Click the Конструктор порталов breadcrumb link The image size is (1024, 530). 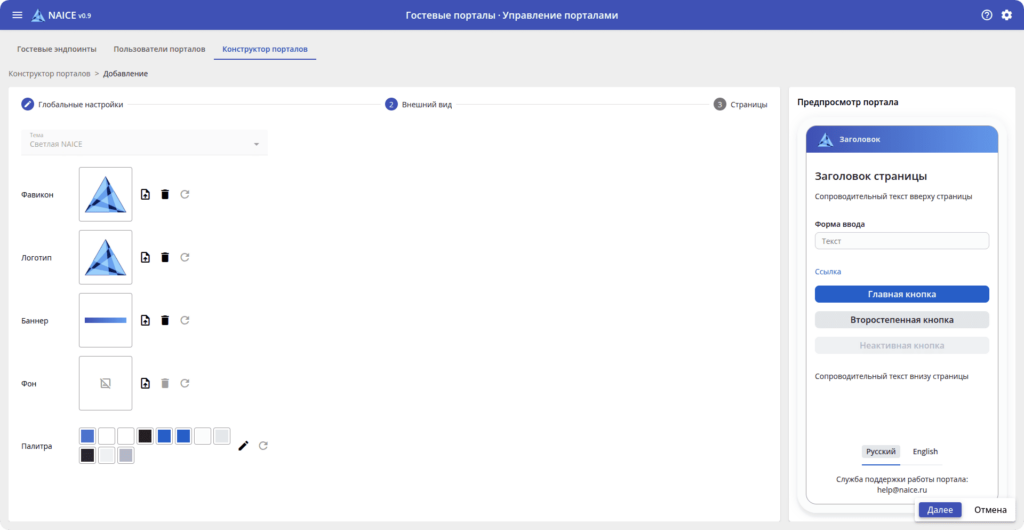click(49, 74)
